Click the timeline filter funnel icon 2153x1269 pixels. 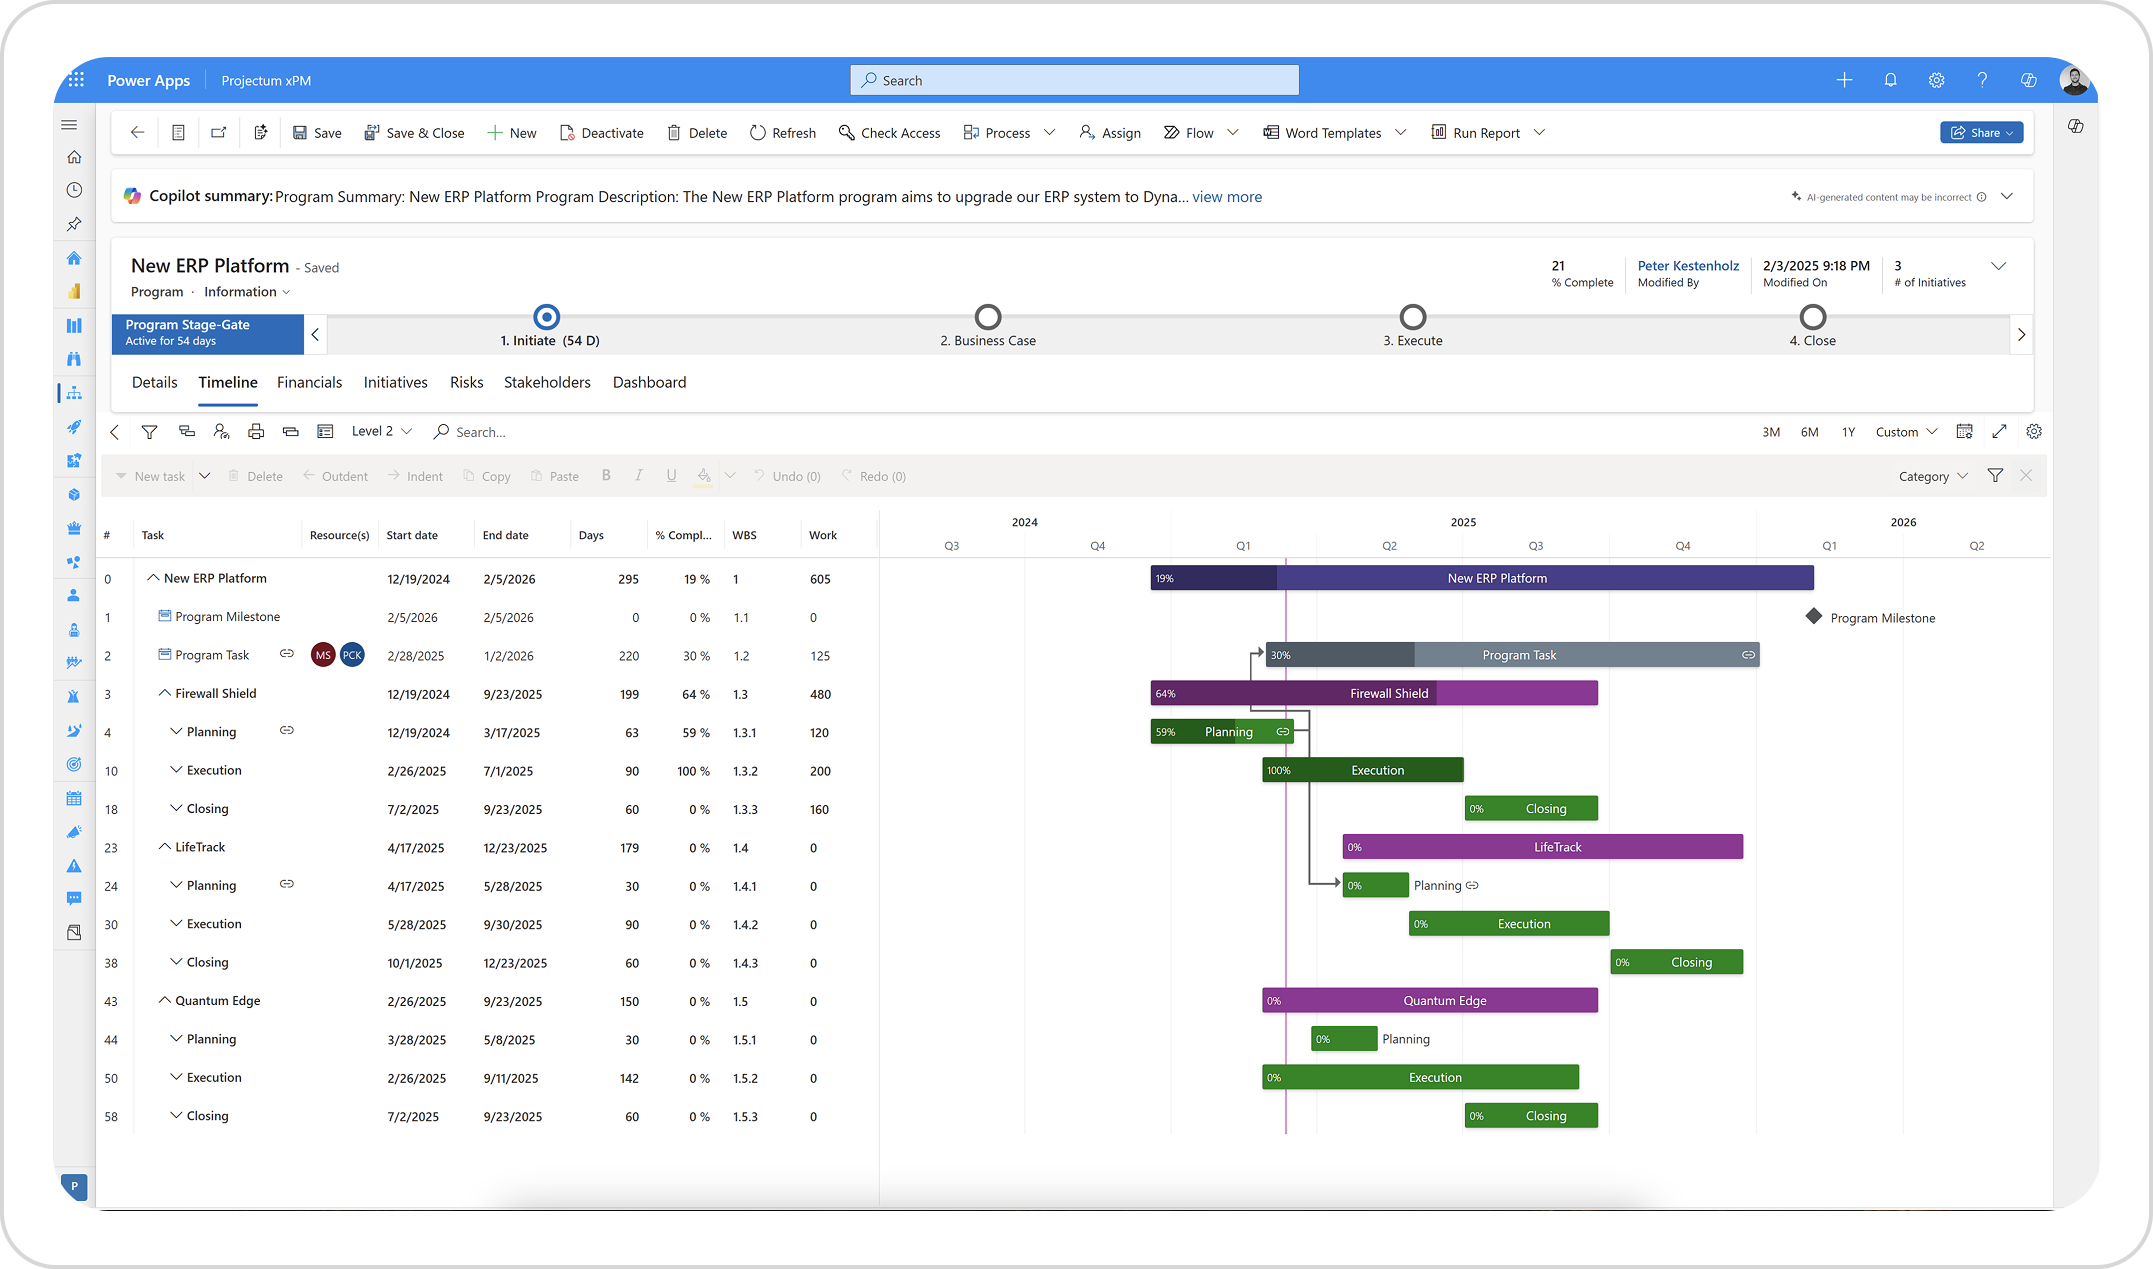tap(149, 432)
